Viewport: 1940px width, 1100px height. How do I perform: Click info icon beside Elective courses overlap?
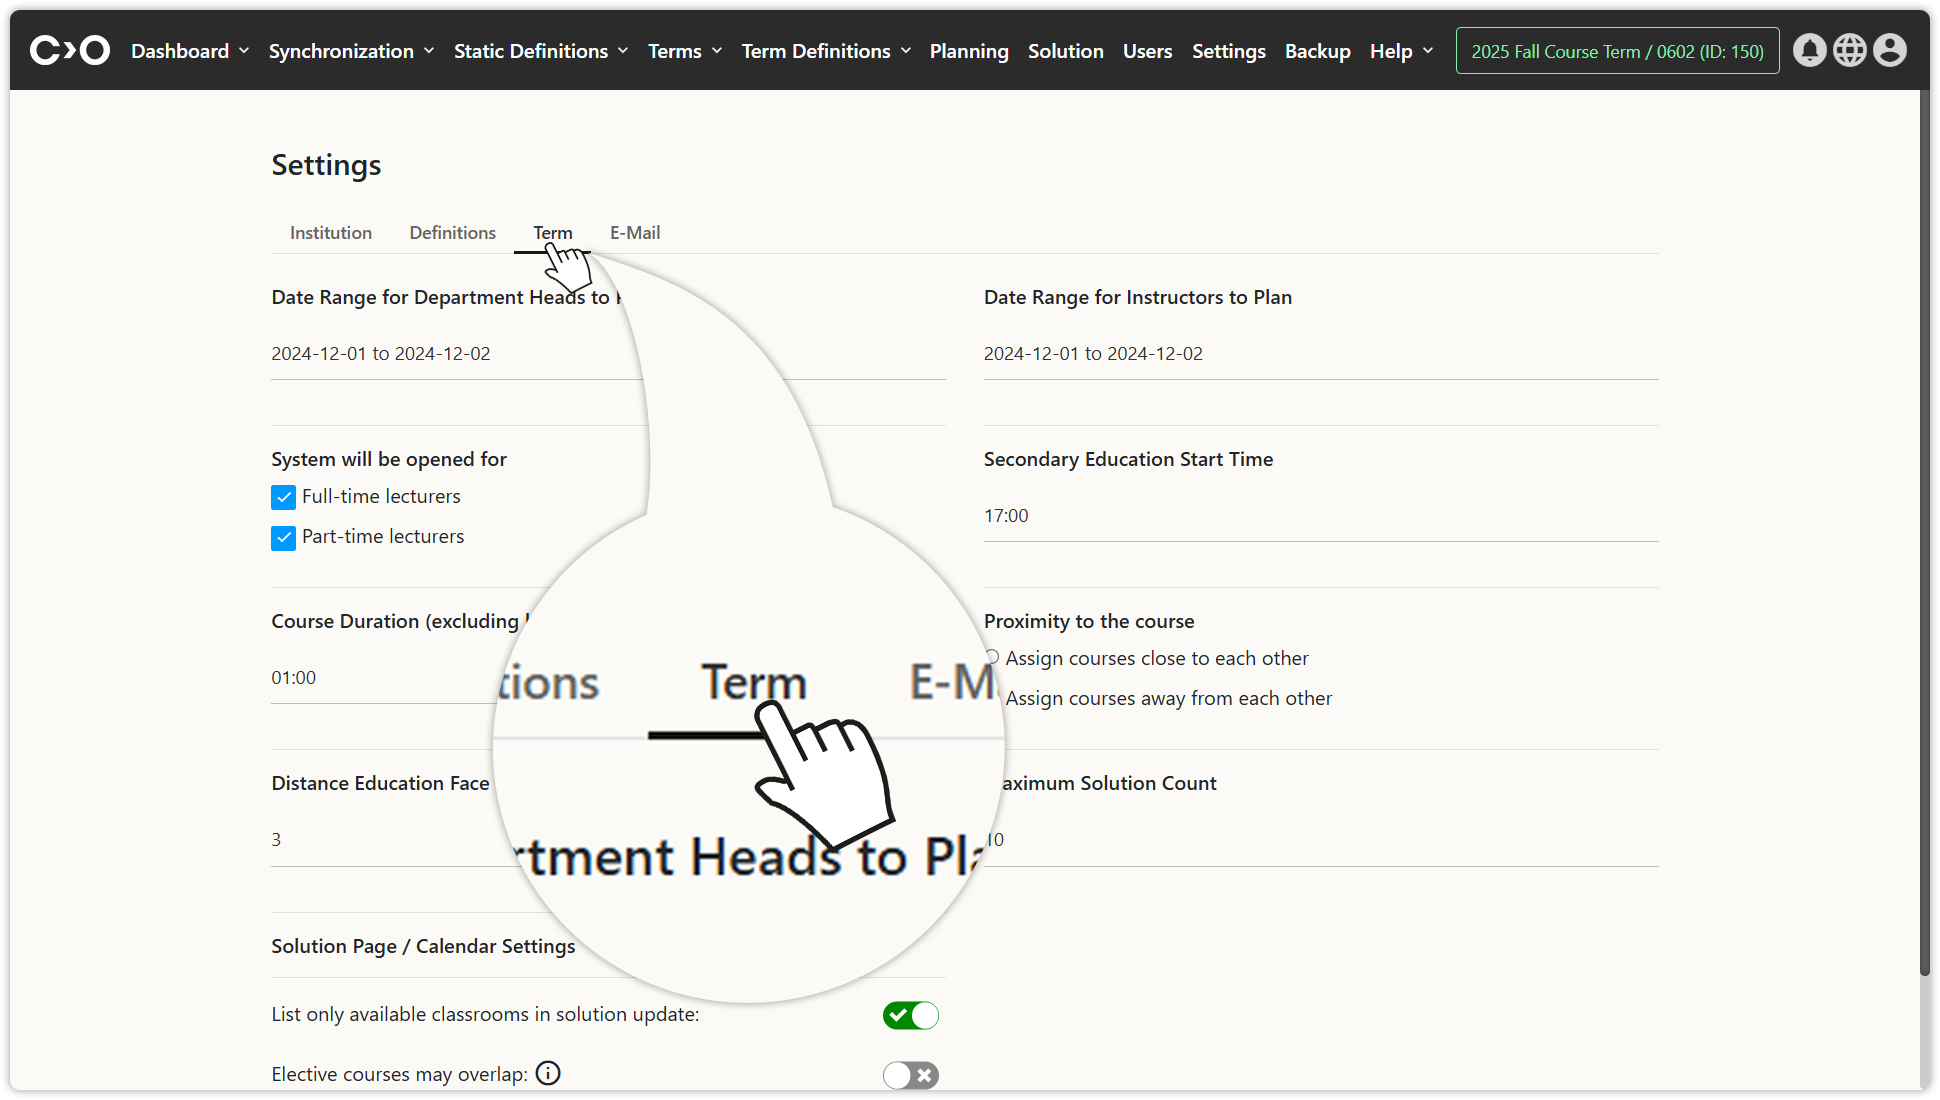(548, 1073)
